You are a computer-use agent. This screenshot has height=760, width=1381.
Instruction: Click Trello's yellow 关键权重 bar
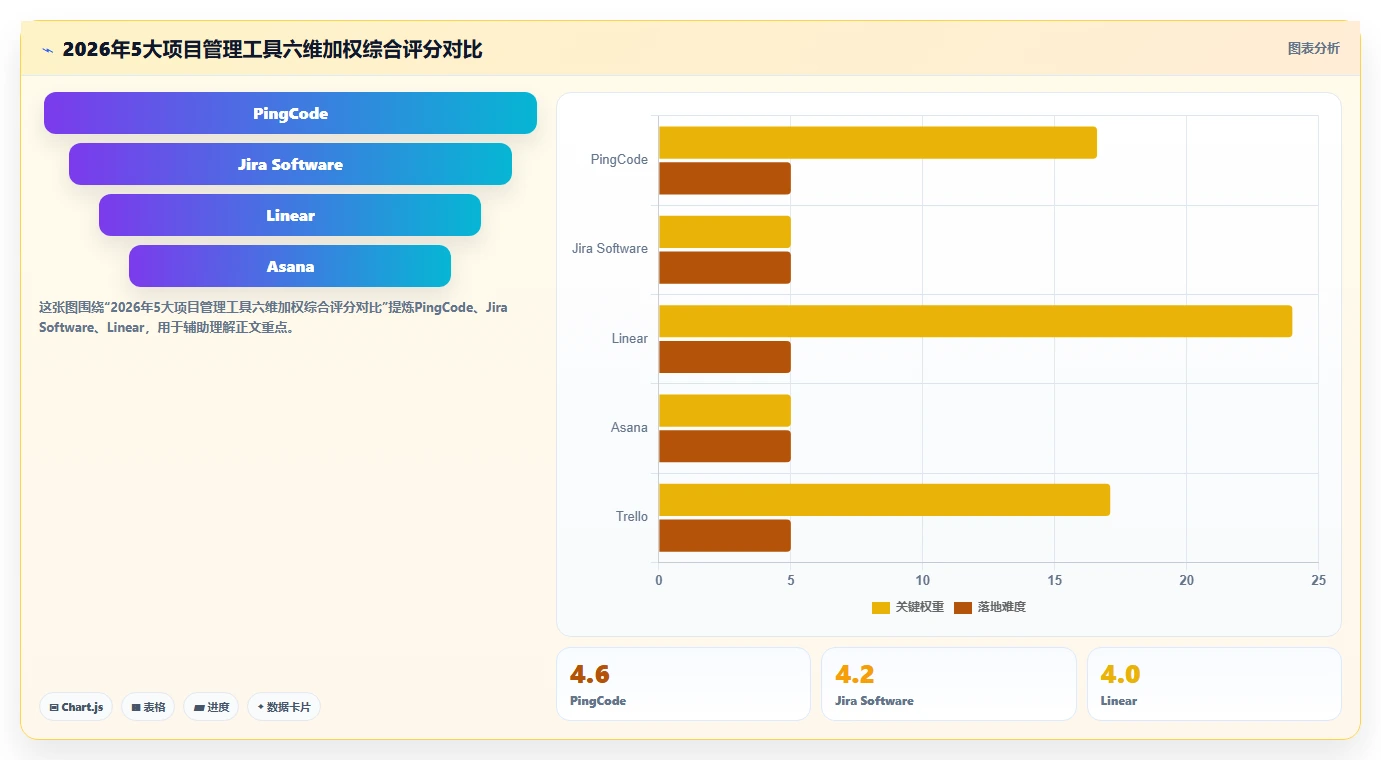[884, 500]
